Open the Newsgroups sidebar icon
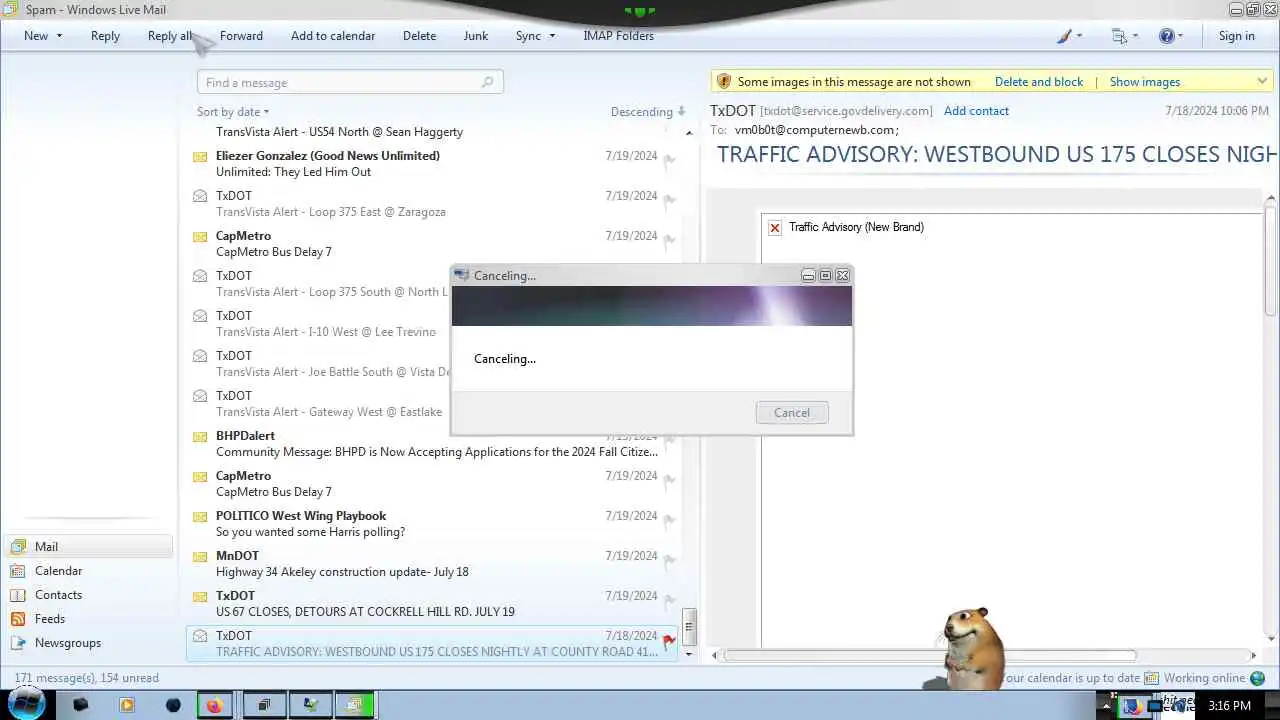Viewport: 1280px width, 720px height. (x=17, y=643)
